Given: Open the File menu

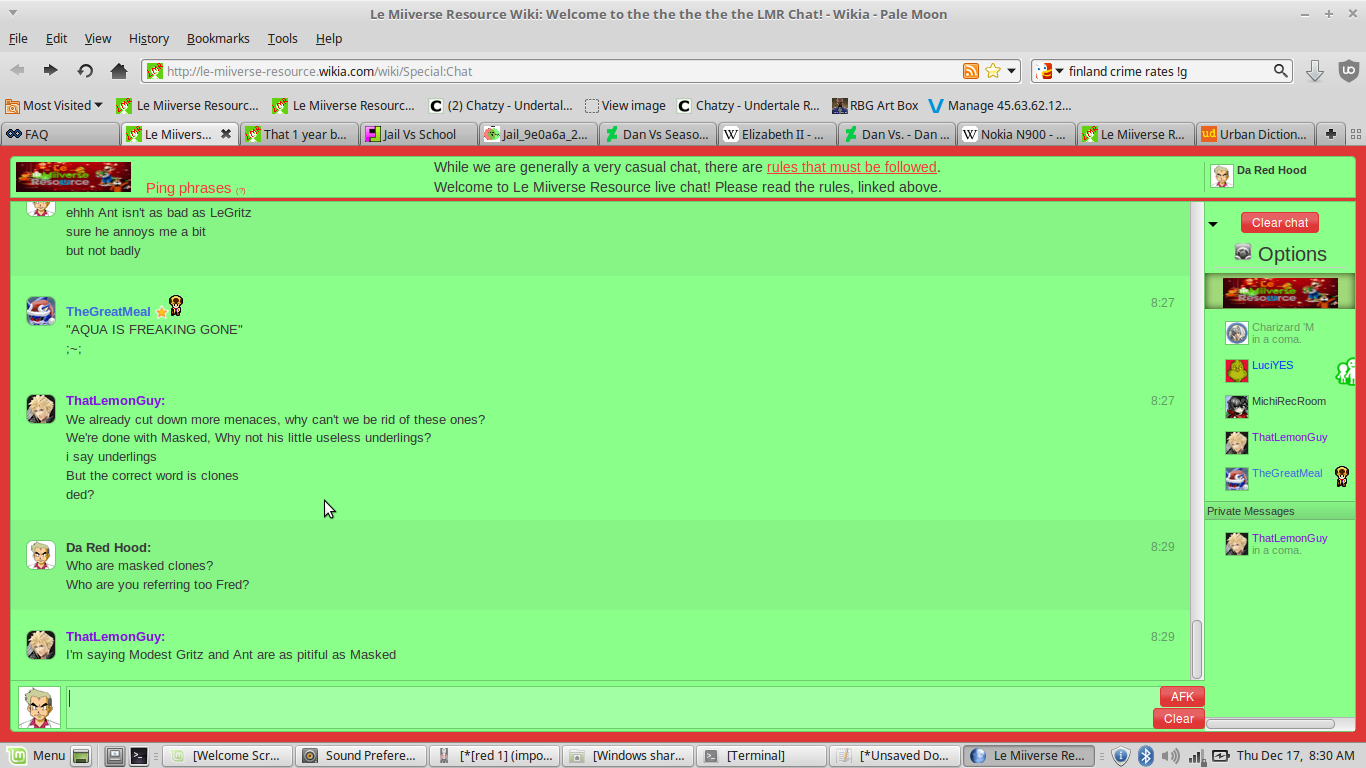Looking at the screenshot, I should click(18, 38).
